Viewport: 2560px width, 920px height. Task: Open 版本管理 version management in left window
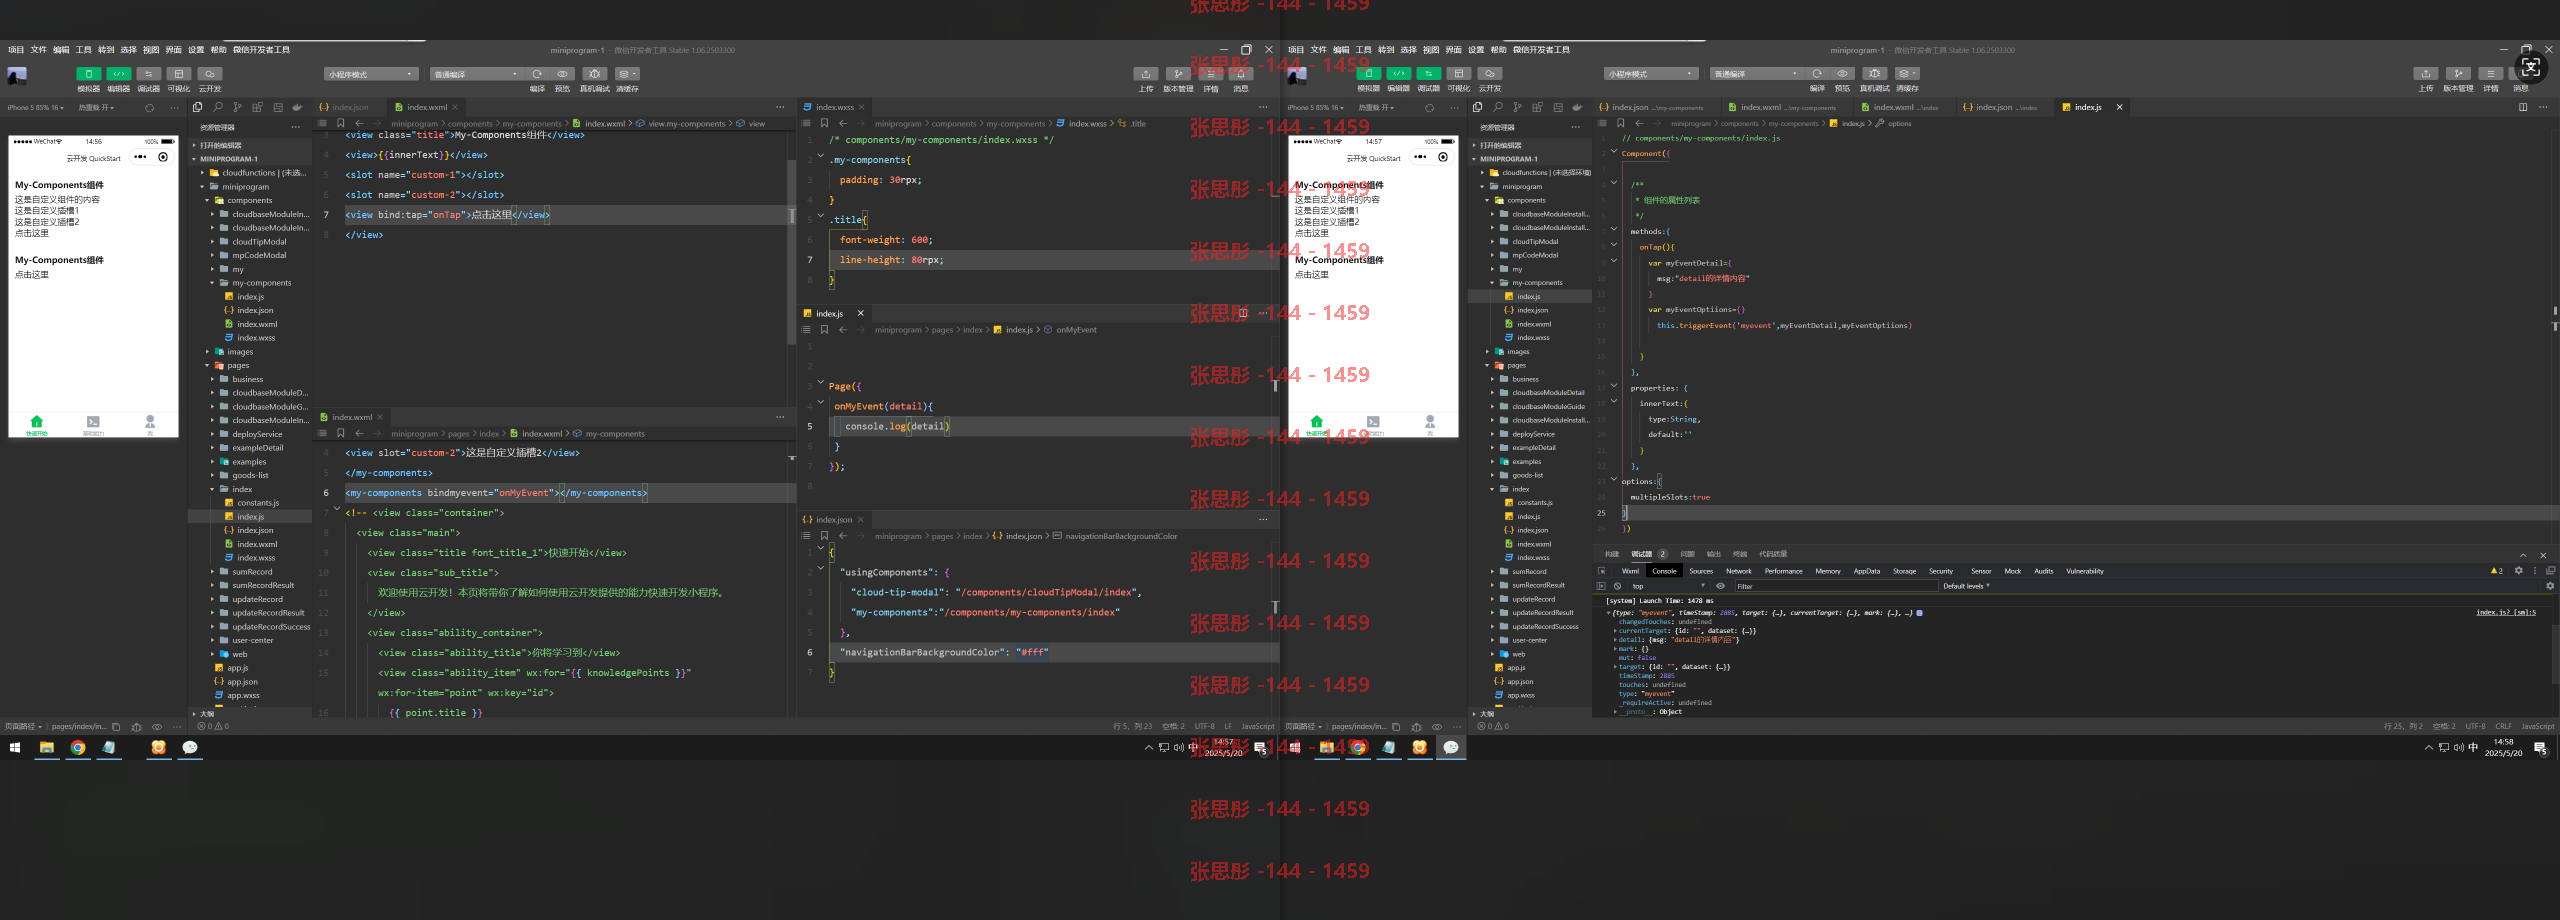tap(1178, 74)
